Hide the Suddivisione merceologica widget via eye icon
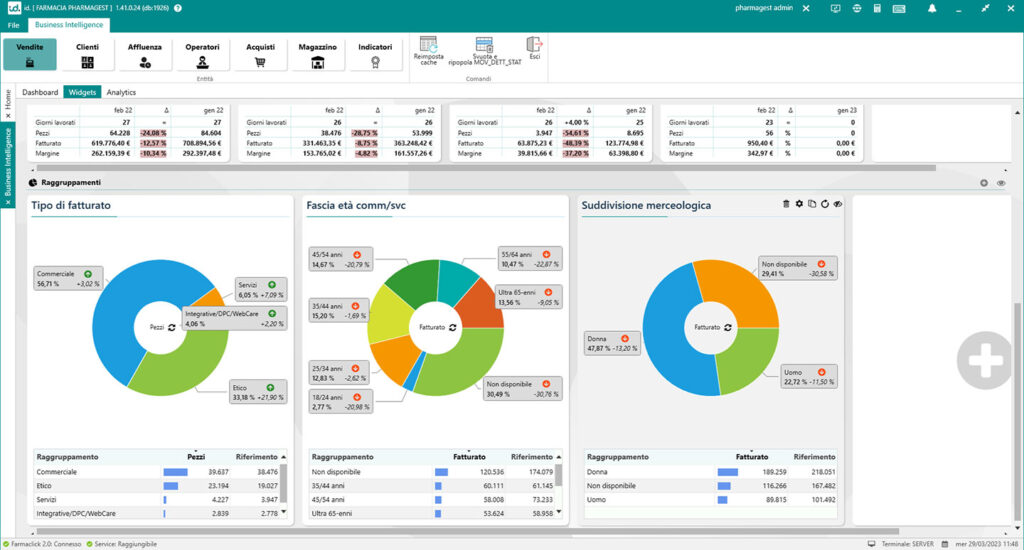 pyautogui.click(x=838, y=204)
